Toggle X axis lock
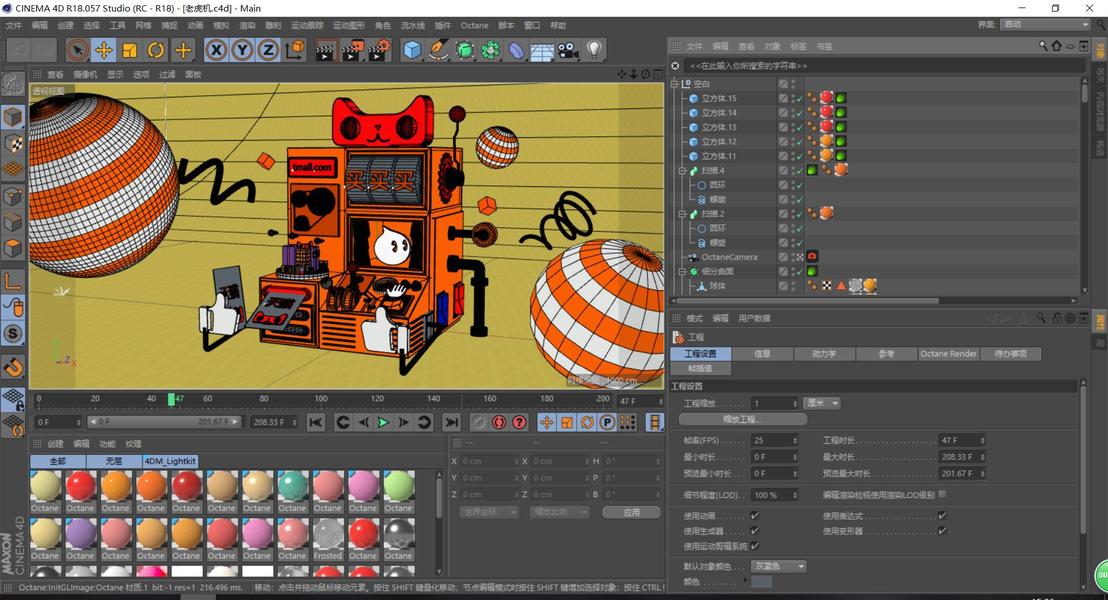The image size is (1108, 600). click(216, 50)
